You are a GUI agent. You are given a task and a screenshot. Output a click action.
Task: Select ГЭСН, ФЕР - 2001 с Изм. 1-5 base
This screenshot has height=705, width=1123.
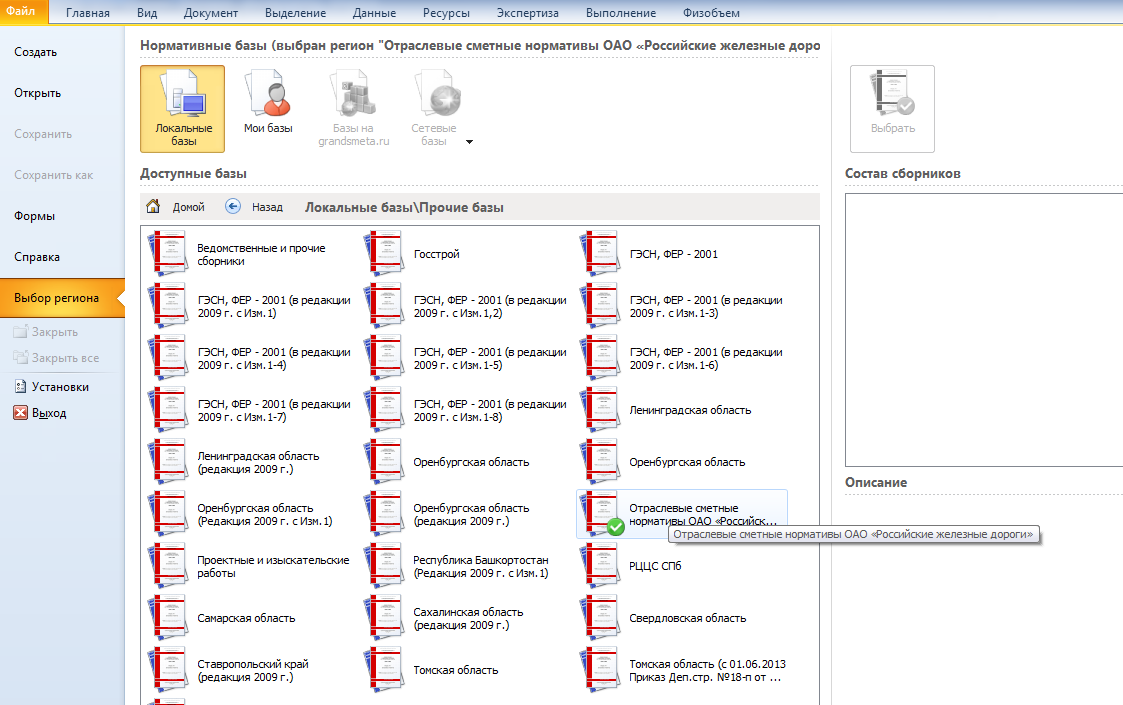coord(467,358)
